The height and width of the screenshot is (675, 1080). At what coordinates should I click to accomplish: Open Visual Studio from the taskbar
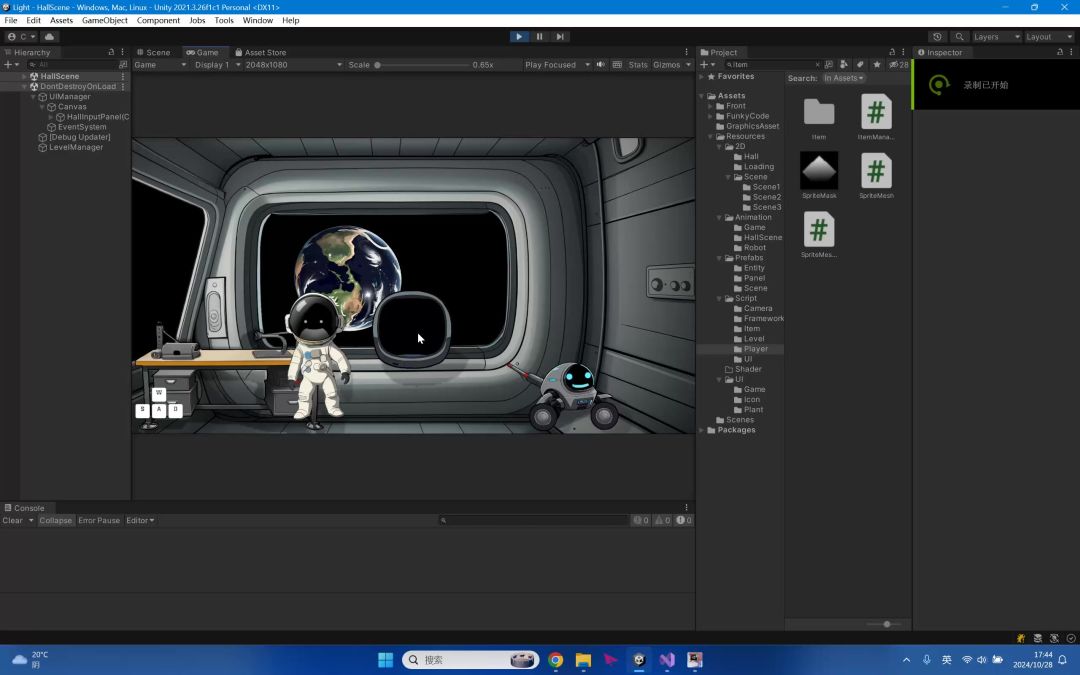667,660
